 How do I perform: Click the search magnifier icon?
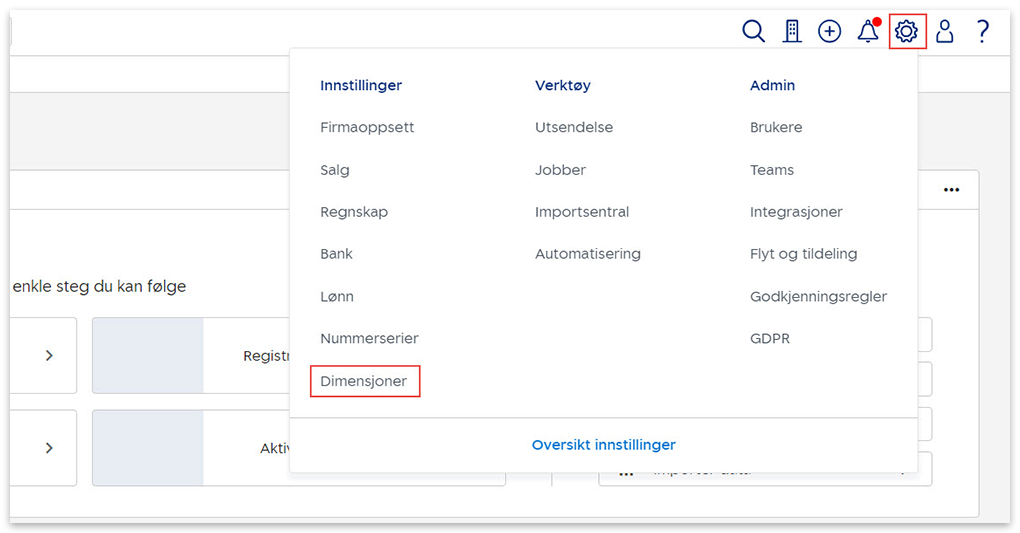[x=753, y=32]
